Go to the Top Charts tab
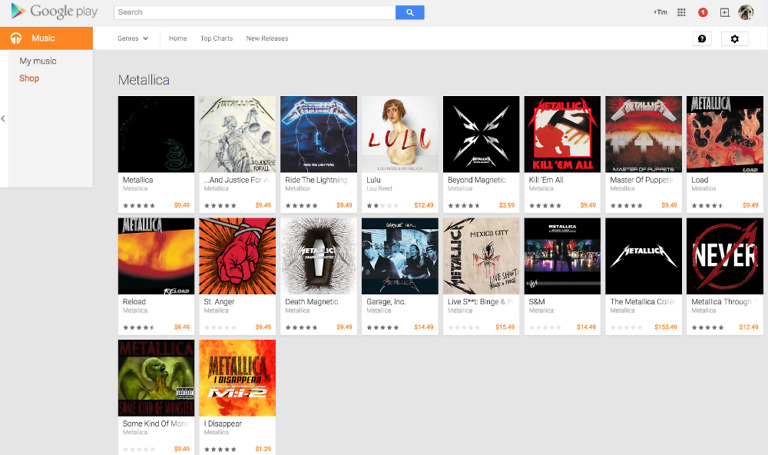 pyautogui.click(x=216, y=38)
